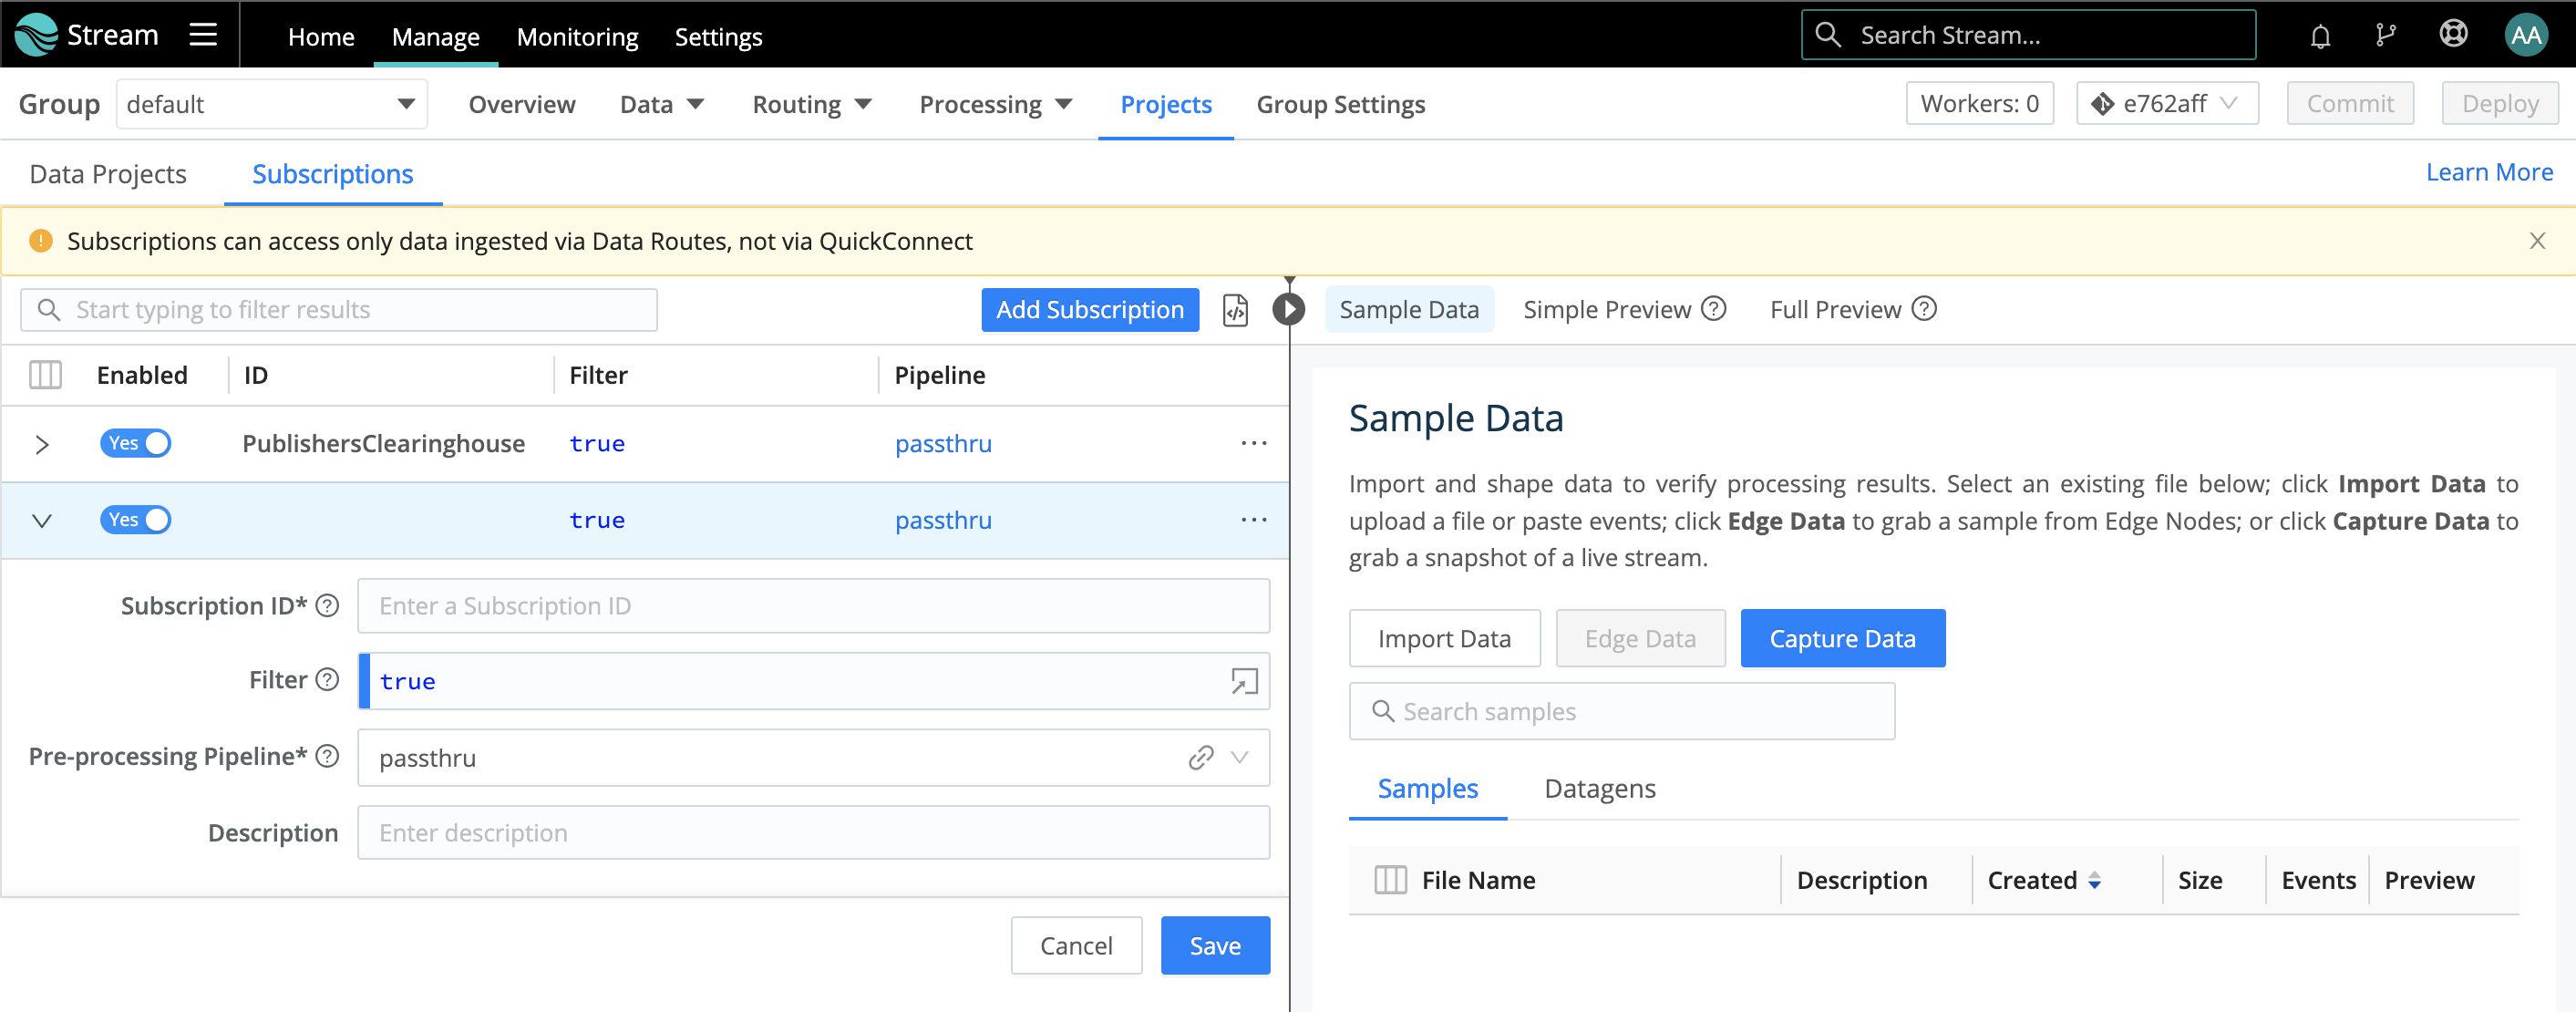Viewport: 2576px width, 1012px height.
Task: Switch to the Data Projects tab
Action: tap(108, 174)
